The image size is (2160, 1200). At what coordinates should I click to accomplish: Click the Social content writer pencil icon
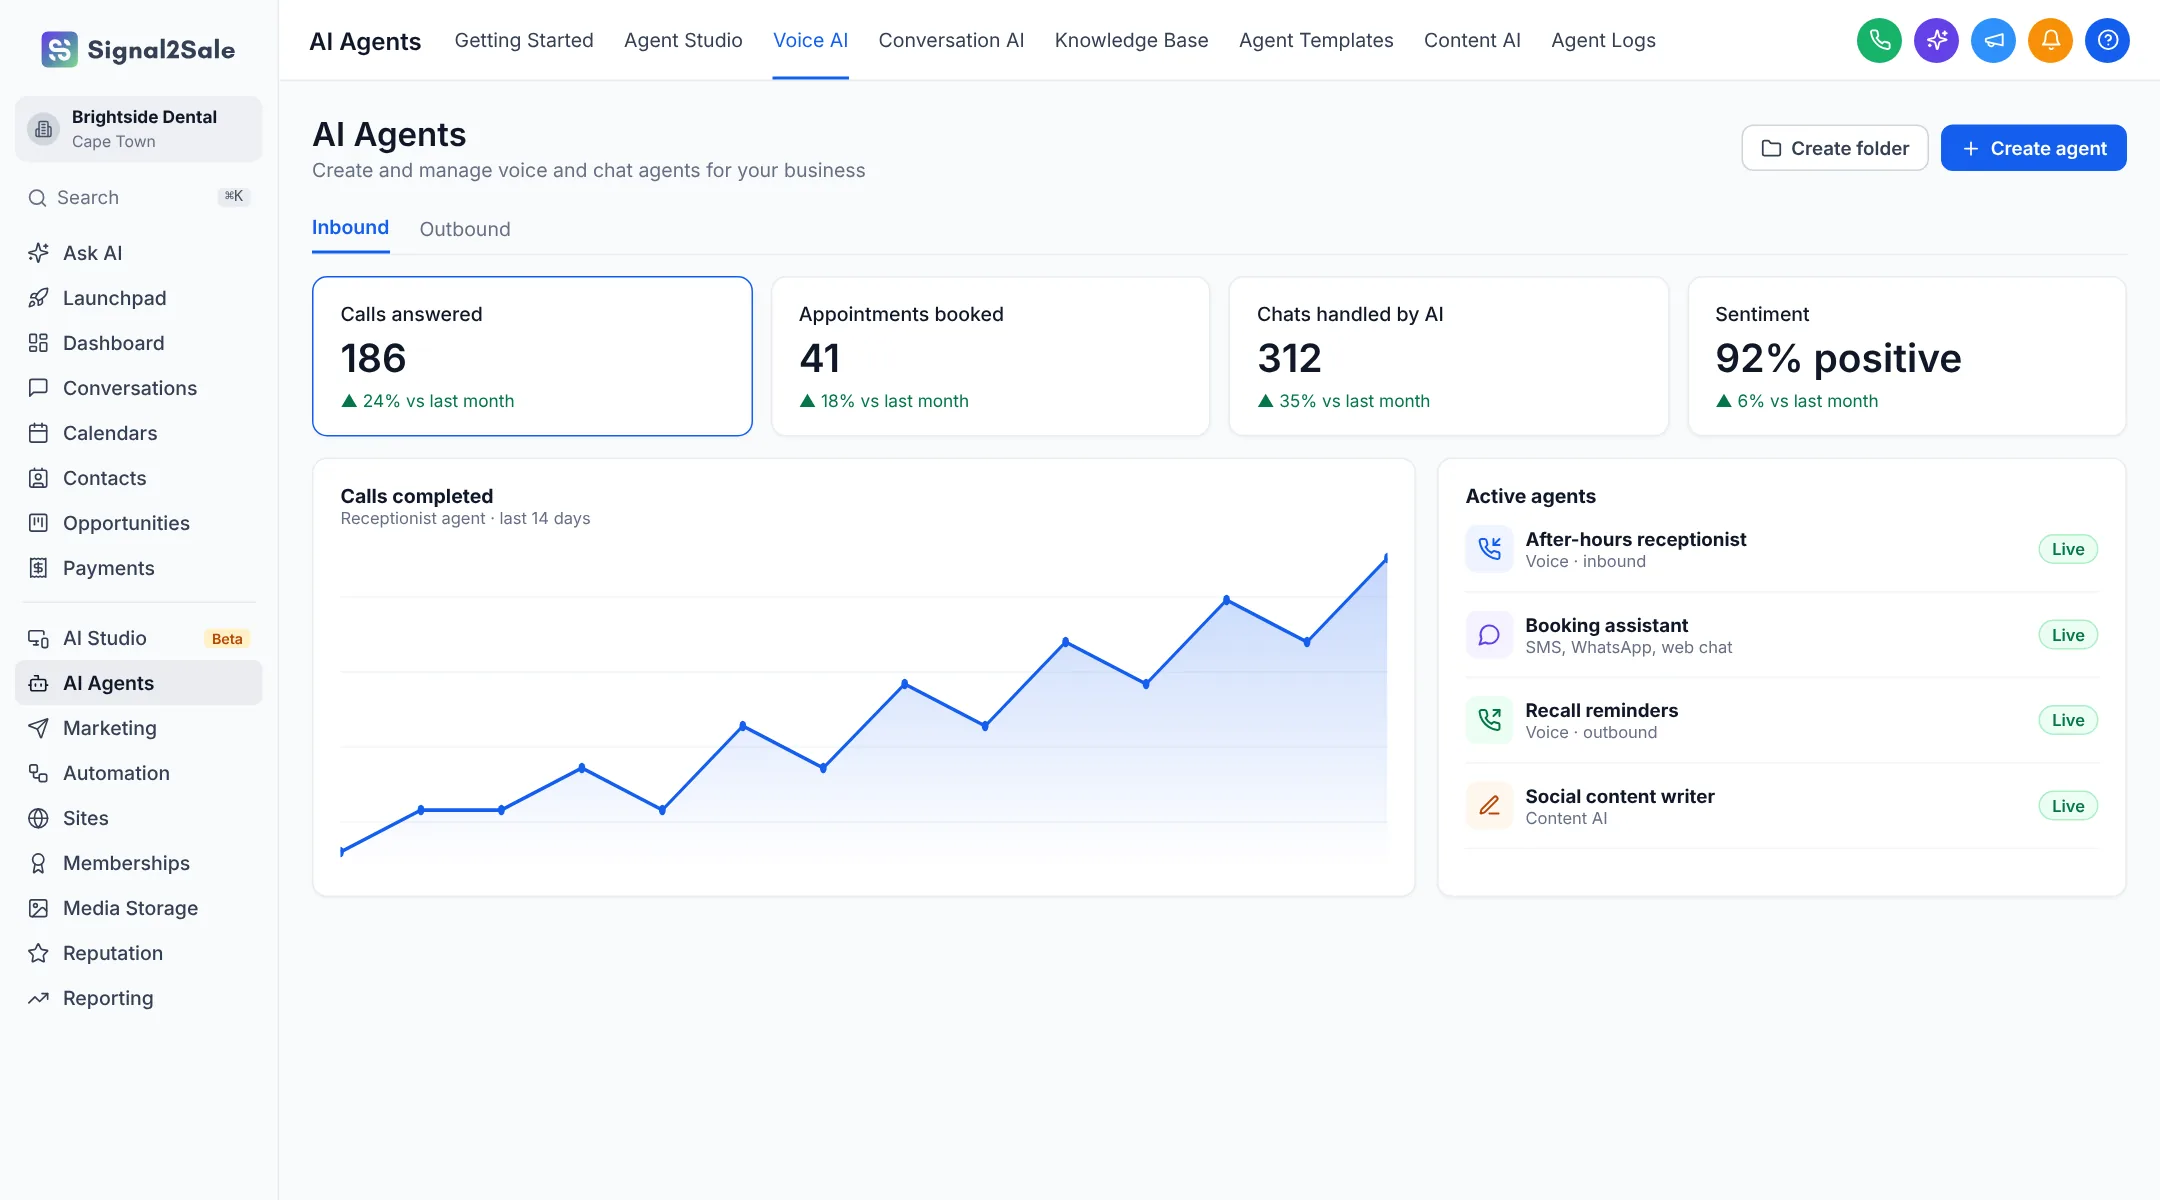pos(1489,806)
